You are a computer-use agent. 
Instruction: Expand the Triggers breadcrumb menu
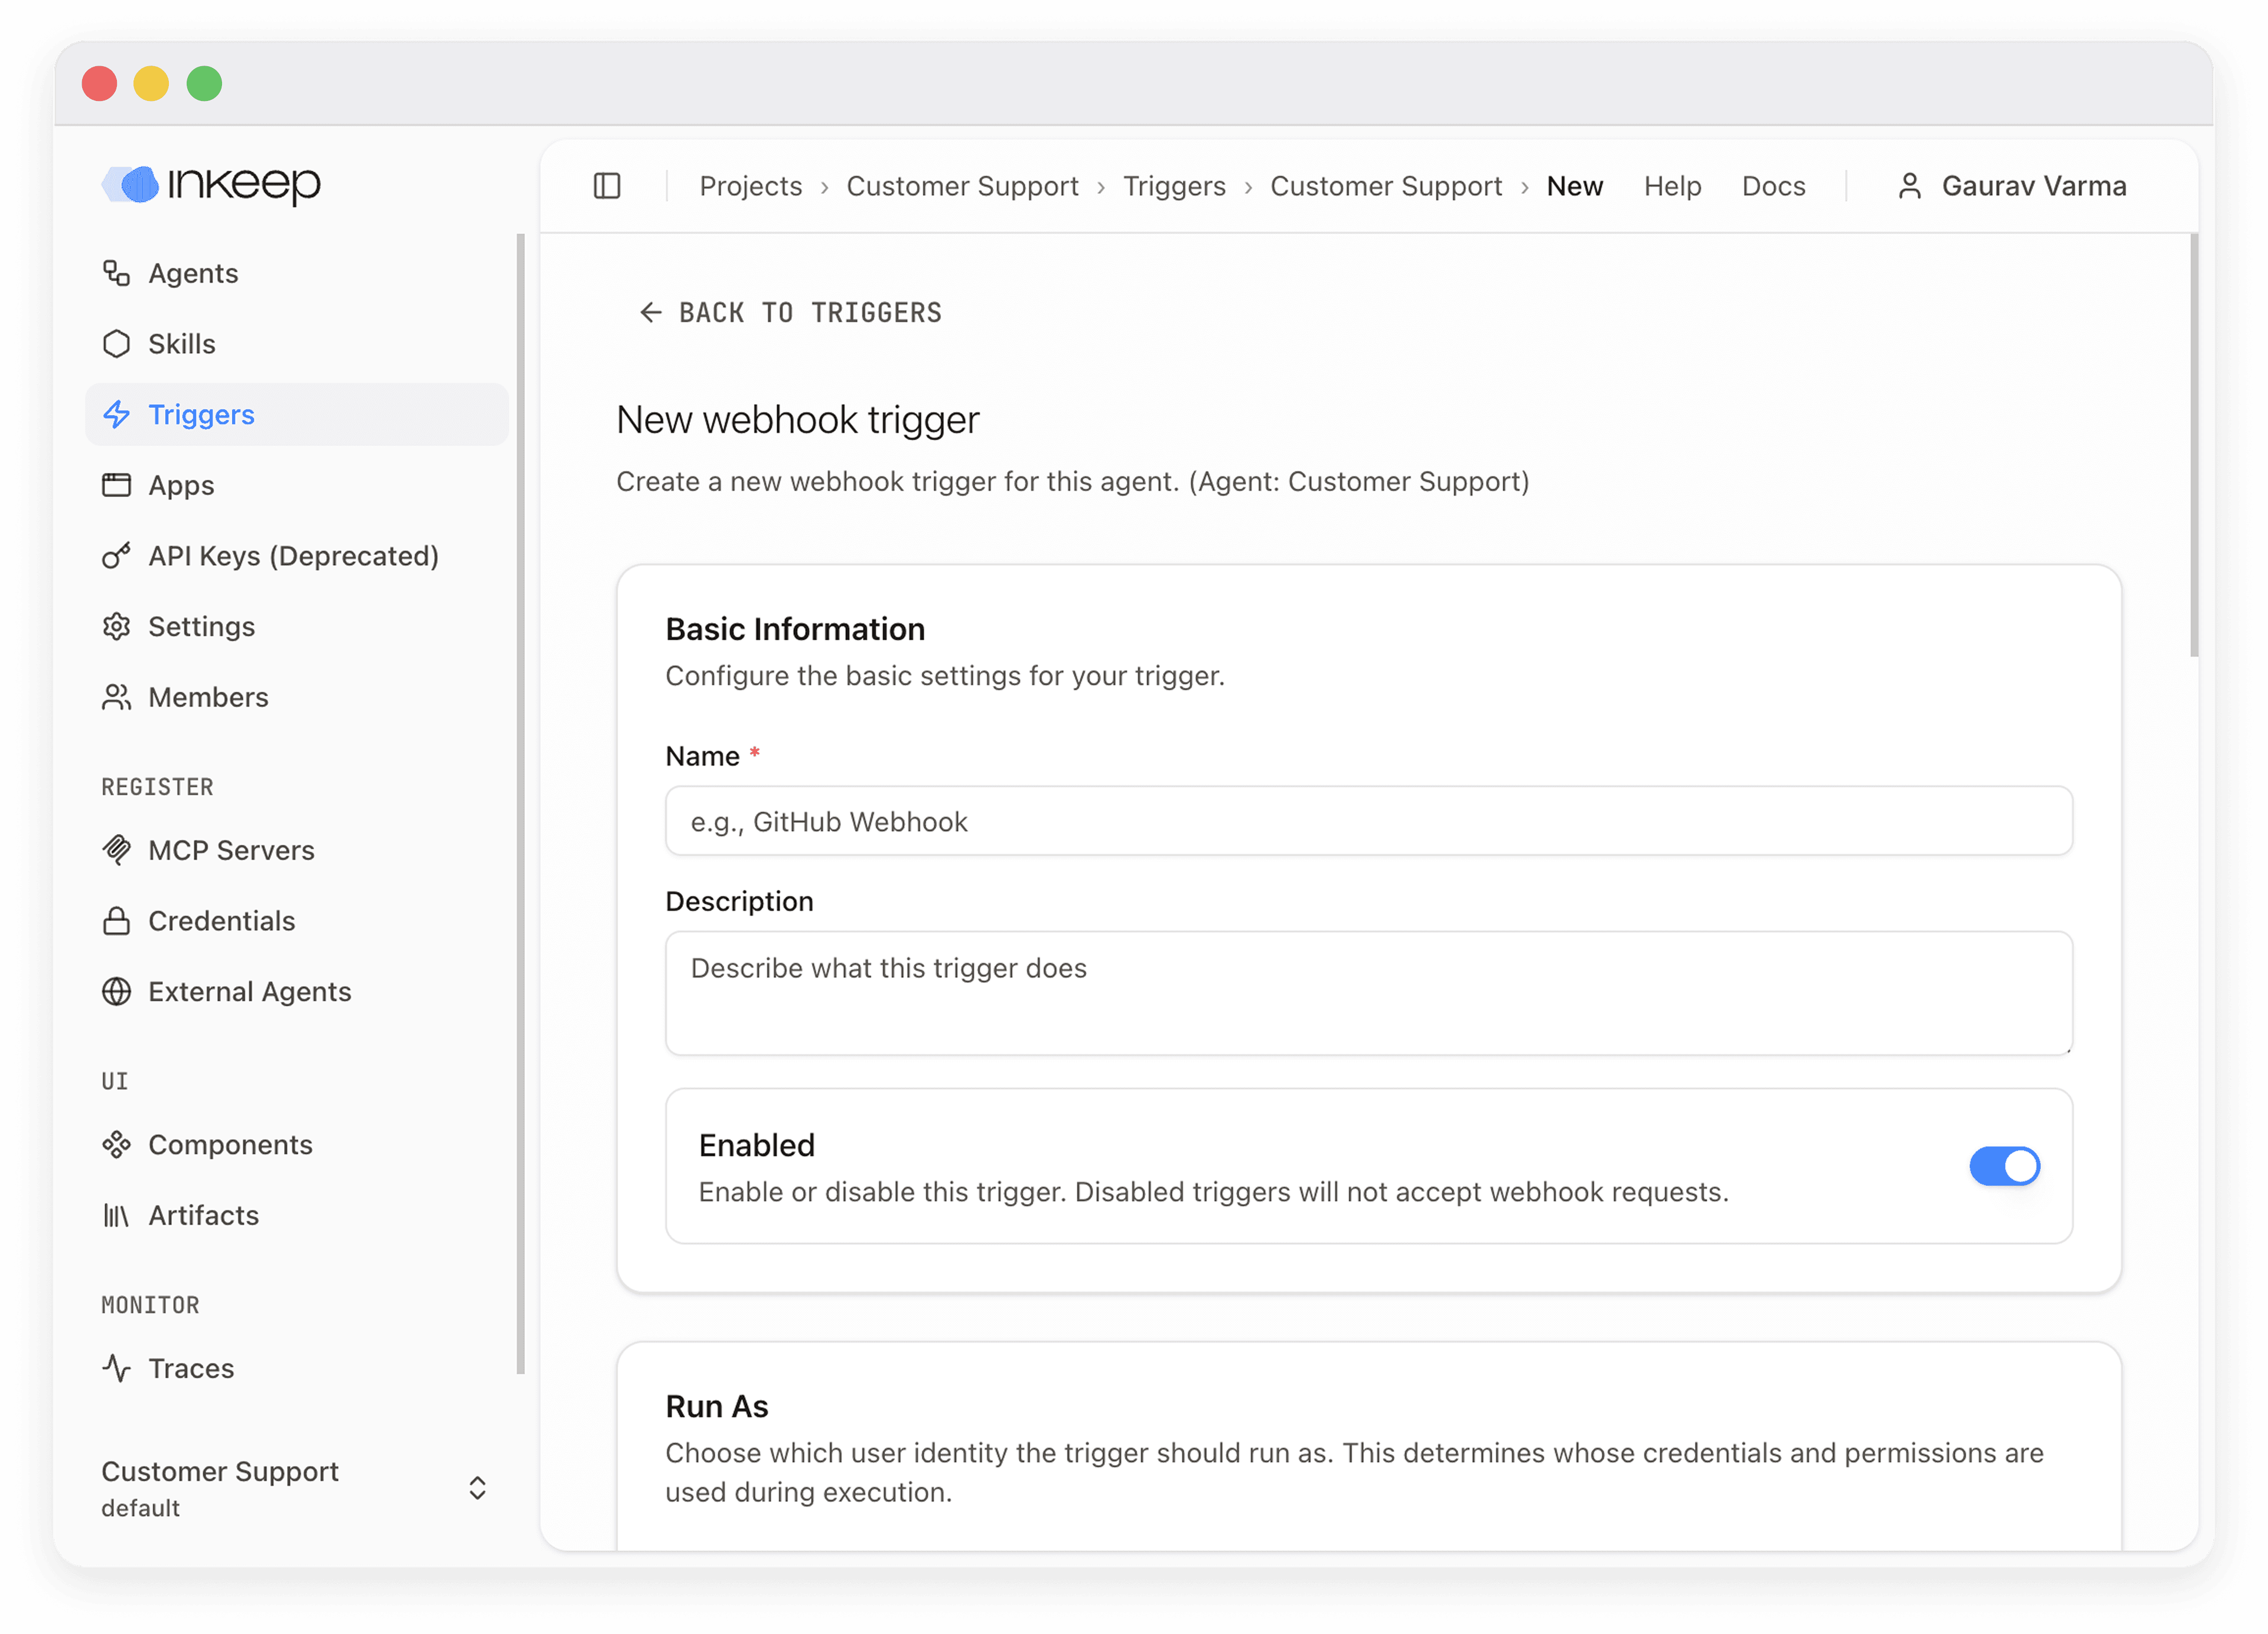[1174, 185]
